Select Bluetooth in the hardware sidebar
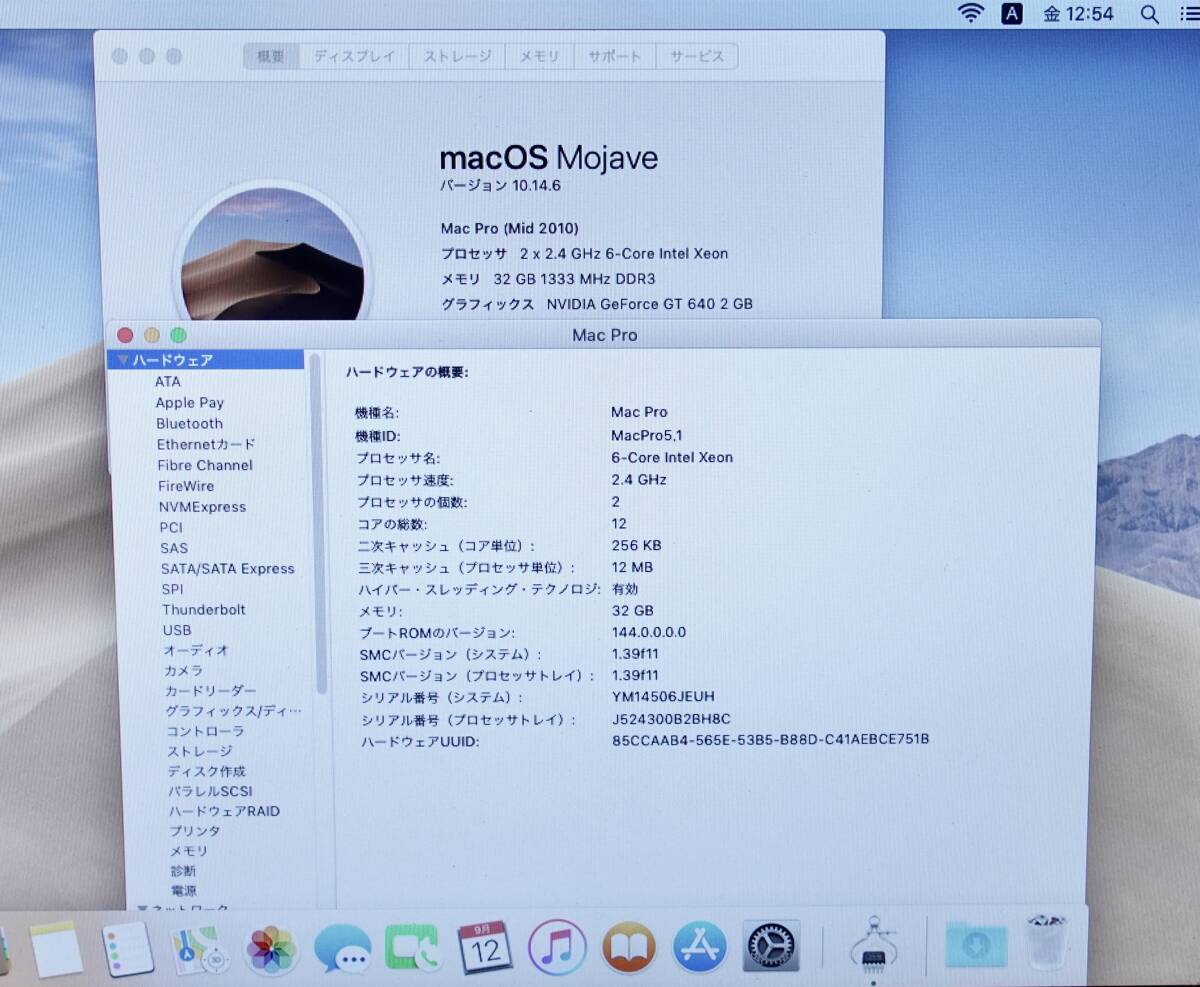 (189, 423)
